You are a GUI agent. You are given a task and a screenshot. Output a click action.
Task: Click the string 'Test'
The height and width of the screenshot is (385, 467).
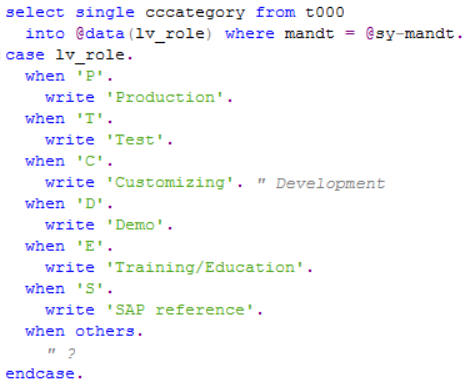[x=135, y=140]
